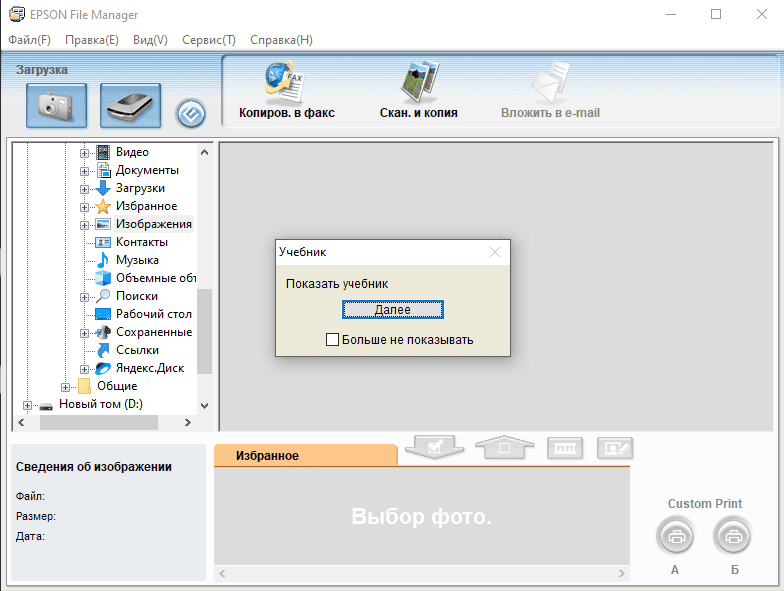Viewport: 784px width, 591px height.
Task: Open Скан. и копия tool
Action: tap(418, 90)
